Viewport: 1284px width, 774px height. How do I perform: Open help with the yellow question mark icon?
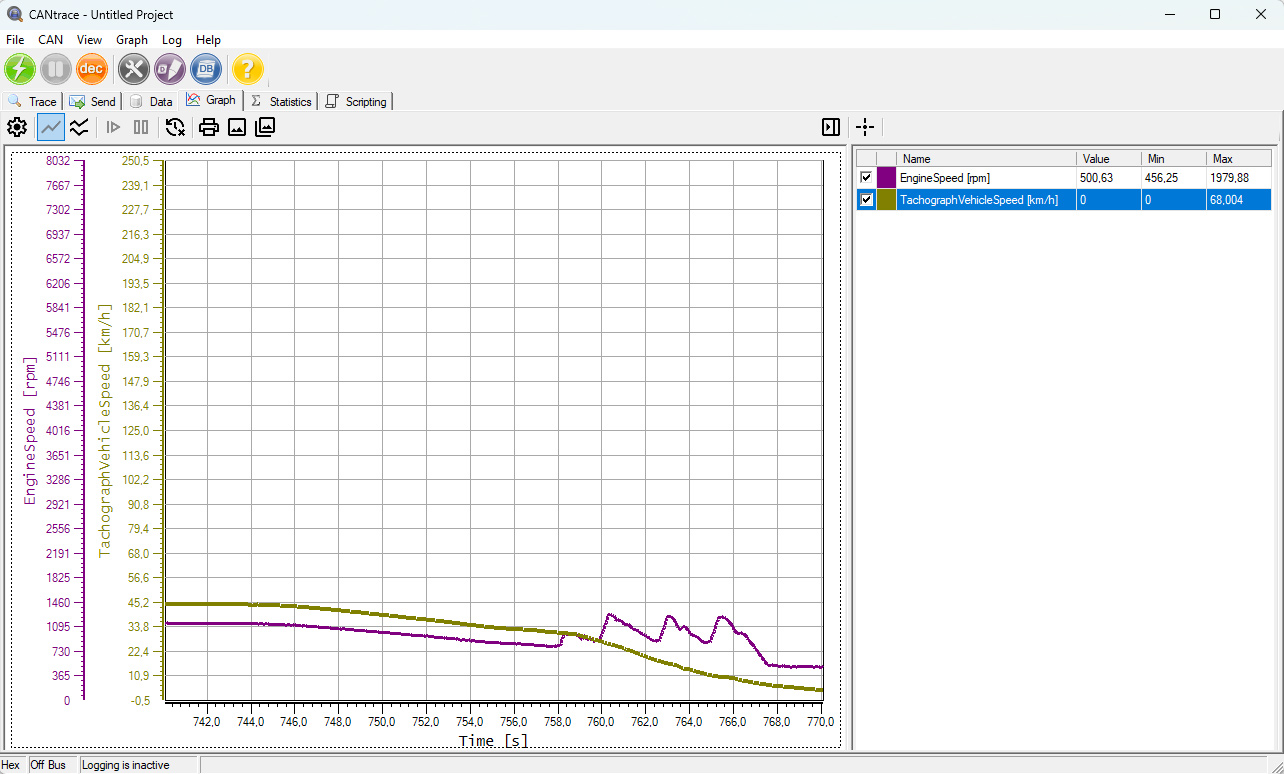pyautogui.click(x=248, y=69)
